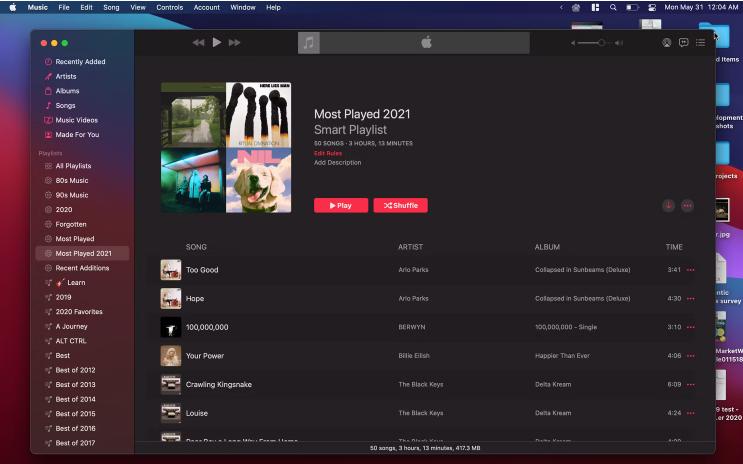Click the Edit Rules link

pos(328,153)
